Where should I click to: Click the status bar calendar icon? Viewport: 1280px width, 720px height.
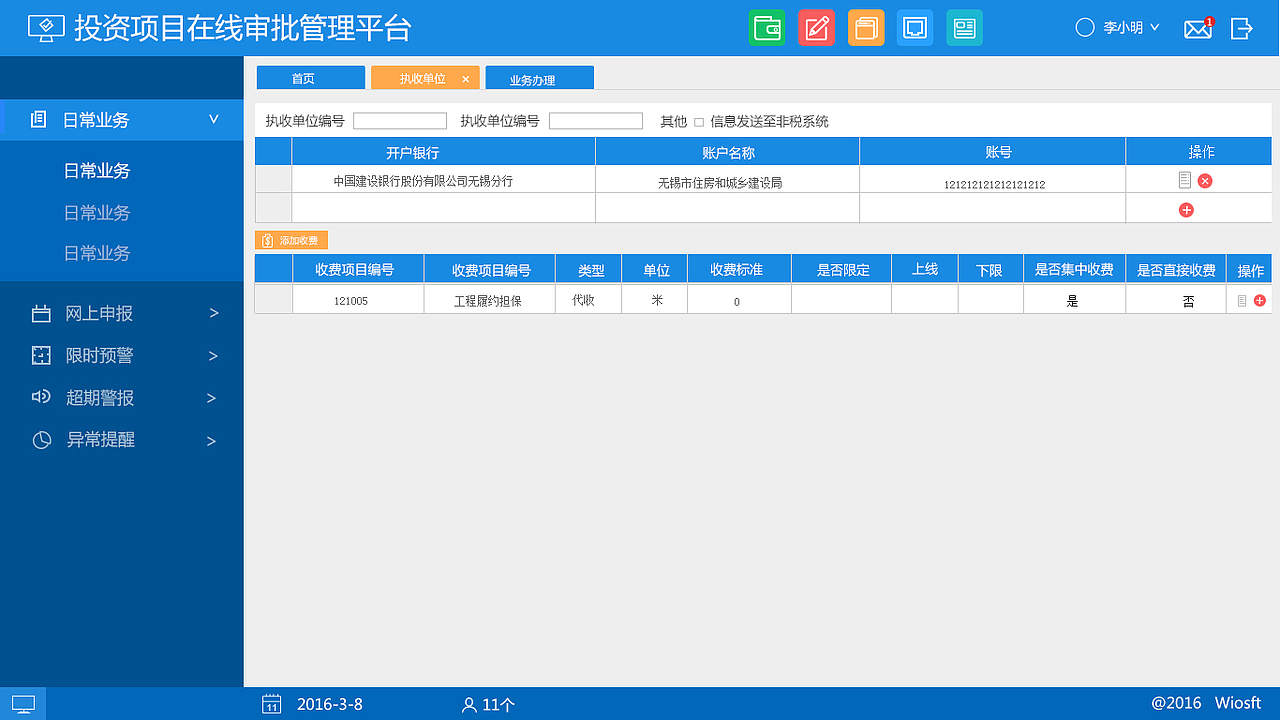[x=271, y=704]
